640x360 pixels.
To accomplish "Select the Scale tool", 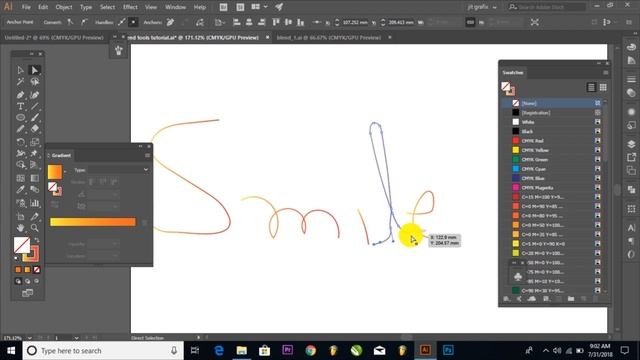I will pos(35,142).
